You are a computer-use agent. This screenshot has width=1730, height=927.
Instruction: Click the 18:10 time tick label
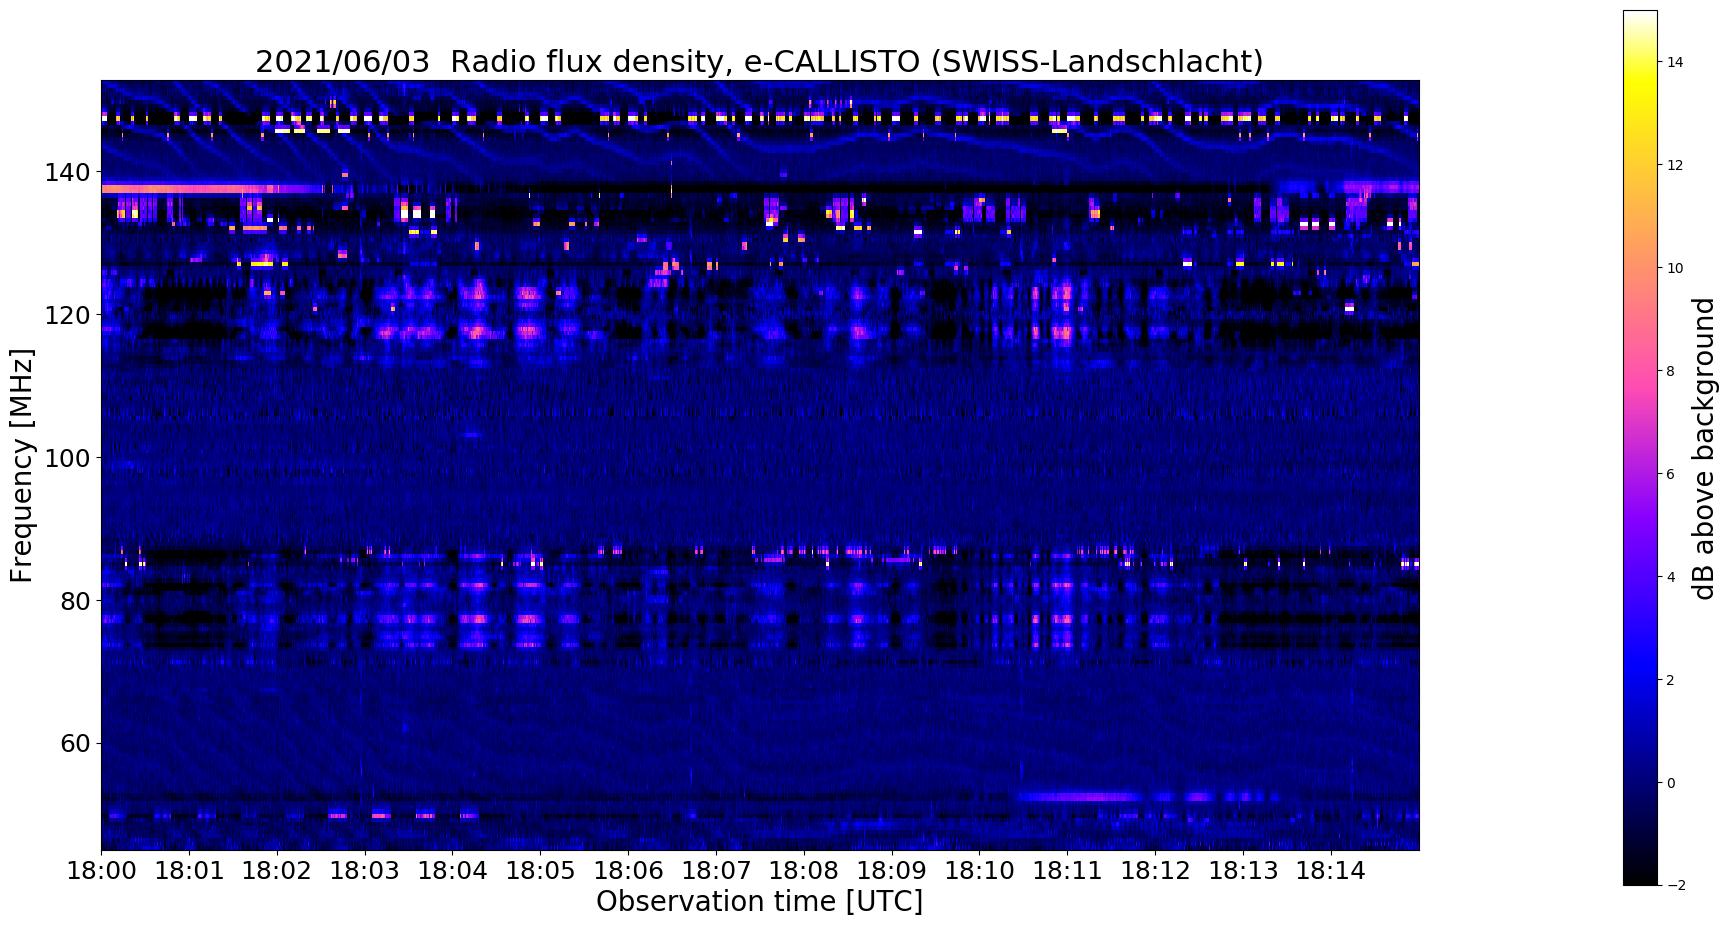coord(980,870)
